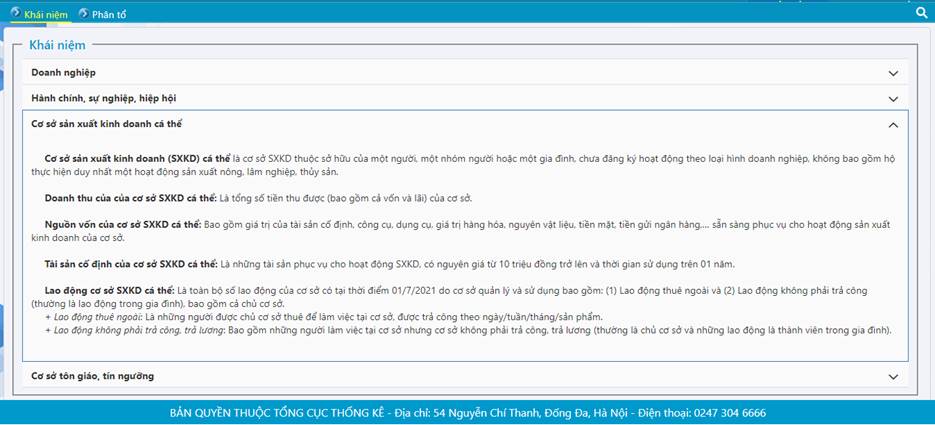Open Hành chính, sự nghiệp, hiệp hội header
Screen dimensions: 935x425
point(101,99)
